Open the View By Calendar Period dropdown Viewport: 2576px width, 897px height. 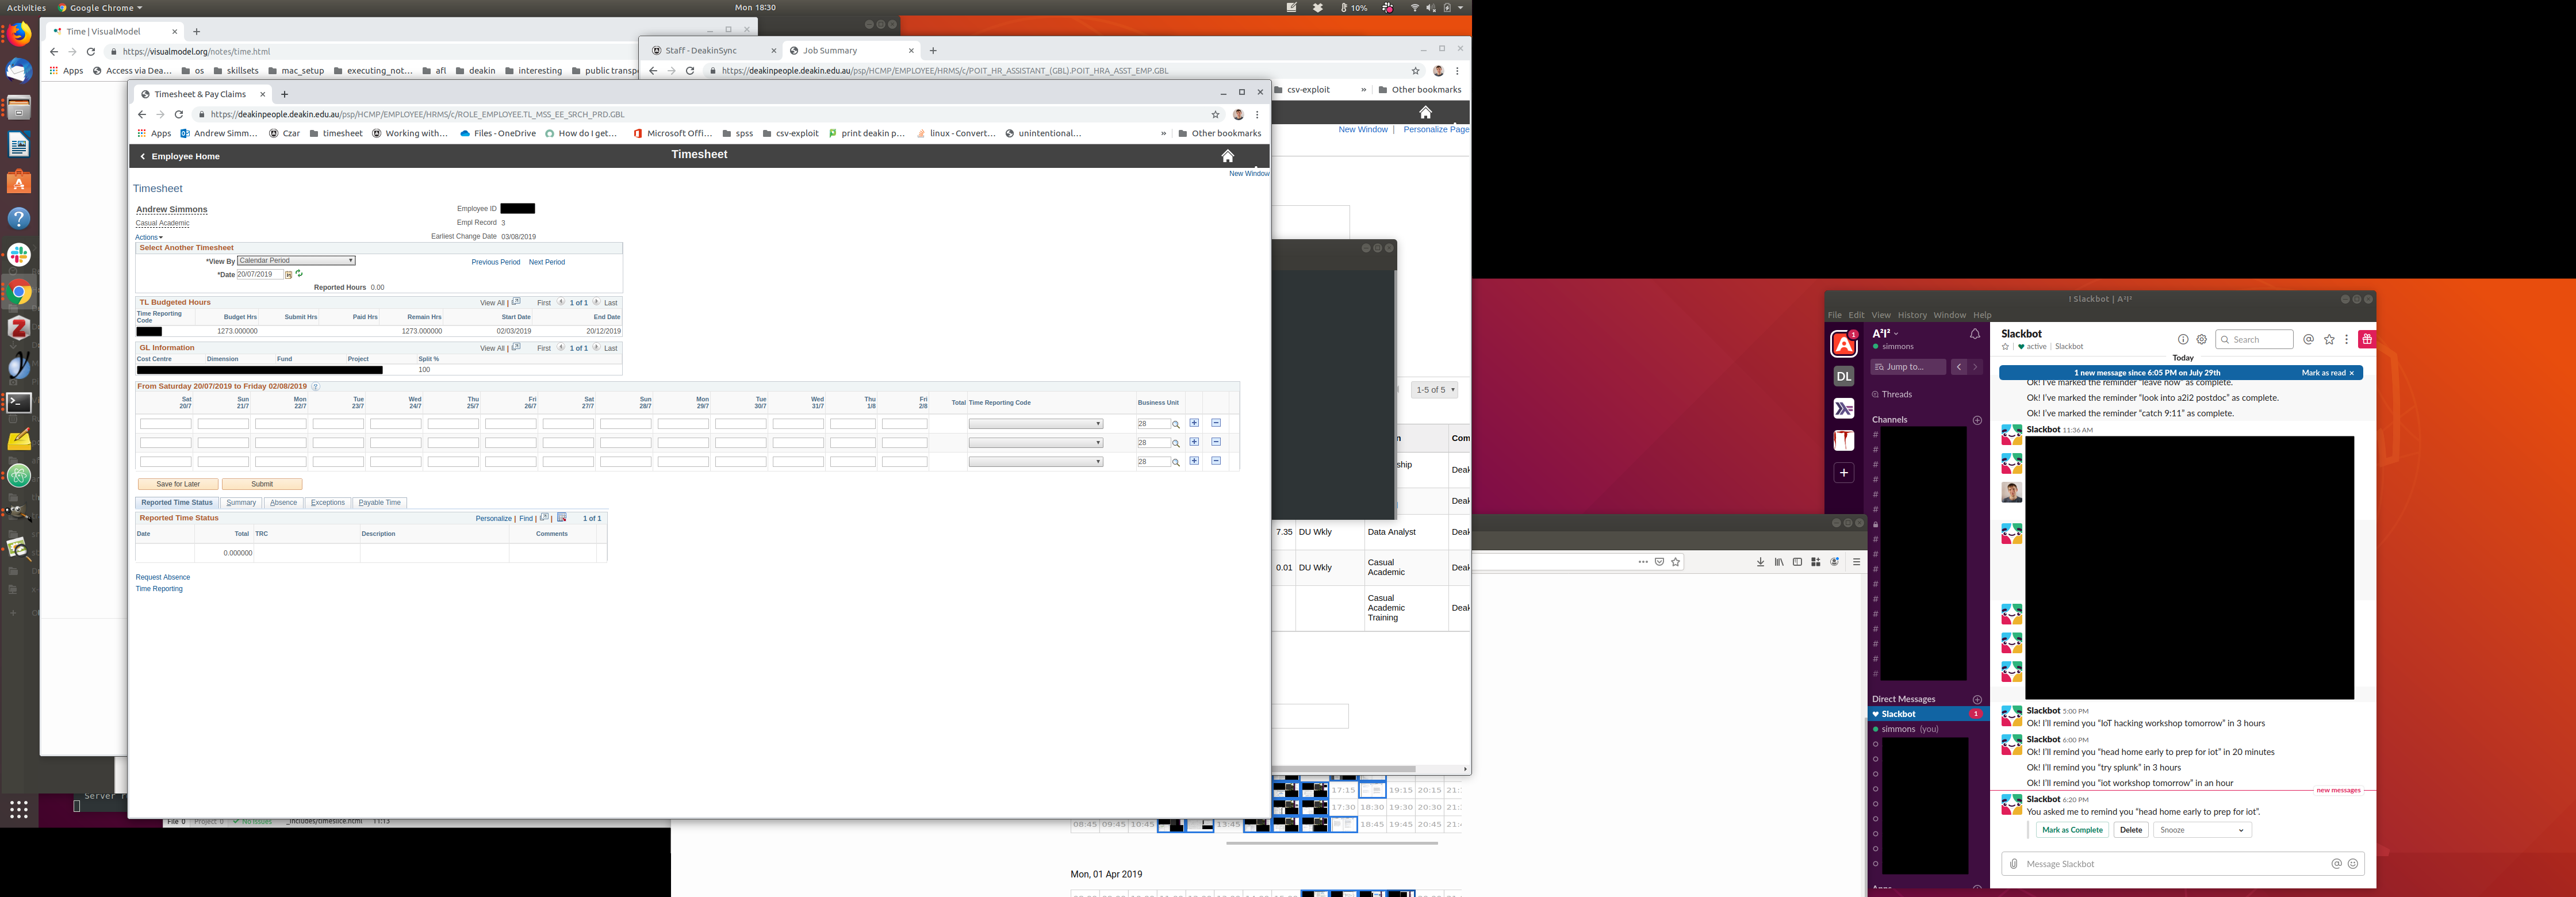click(x=296, y=260)
